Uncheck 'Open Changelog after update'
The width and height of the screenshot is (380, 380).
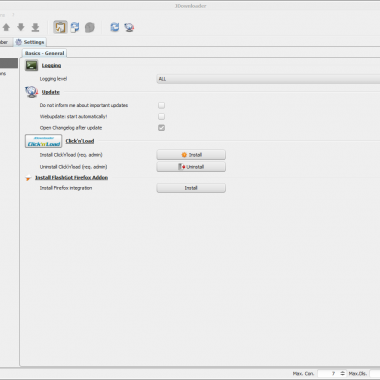tap(161, 128)
